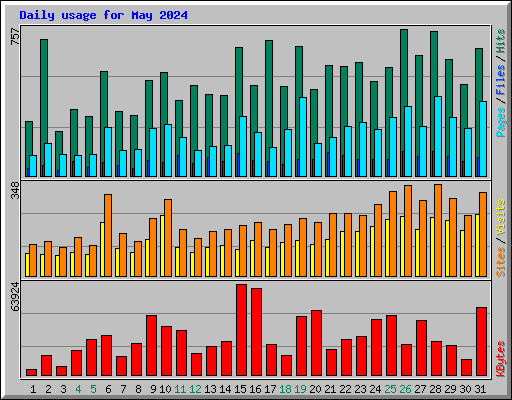Click day 6 on the x-axis

point(108,389)
